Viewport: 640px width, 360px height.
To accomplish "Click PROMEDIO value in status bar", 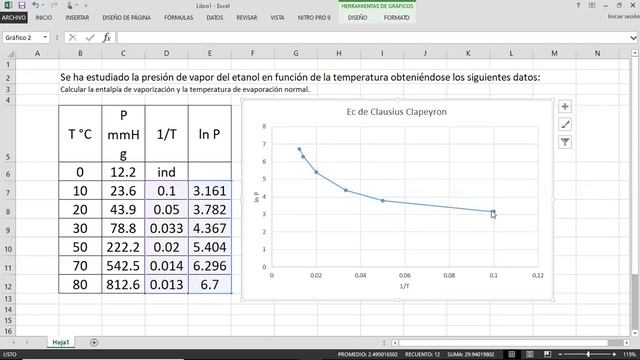I will point(368,354).
